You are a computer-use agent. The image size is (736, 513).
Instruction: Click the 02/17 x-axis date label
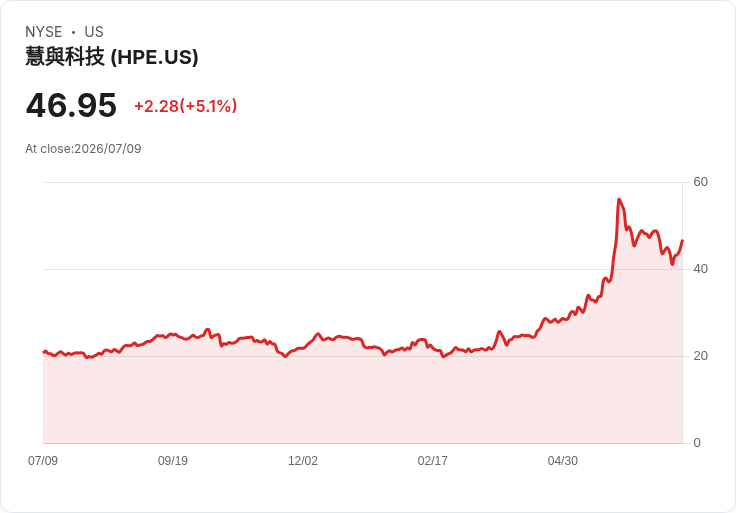point(432,460)
